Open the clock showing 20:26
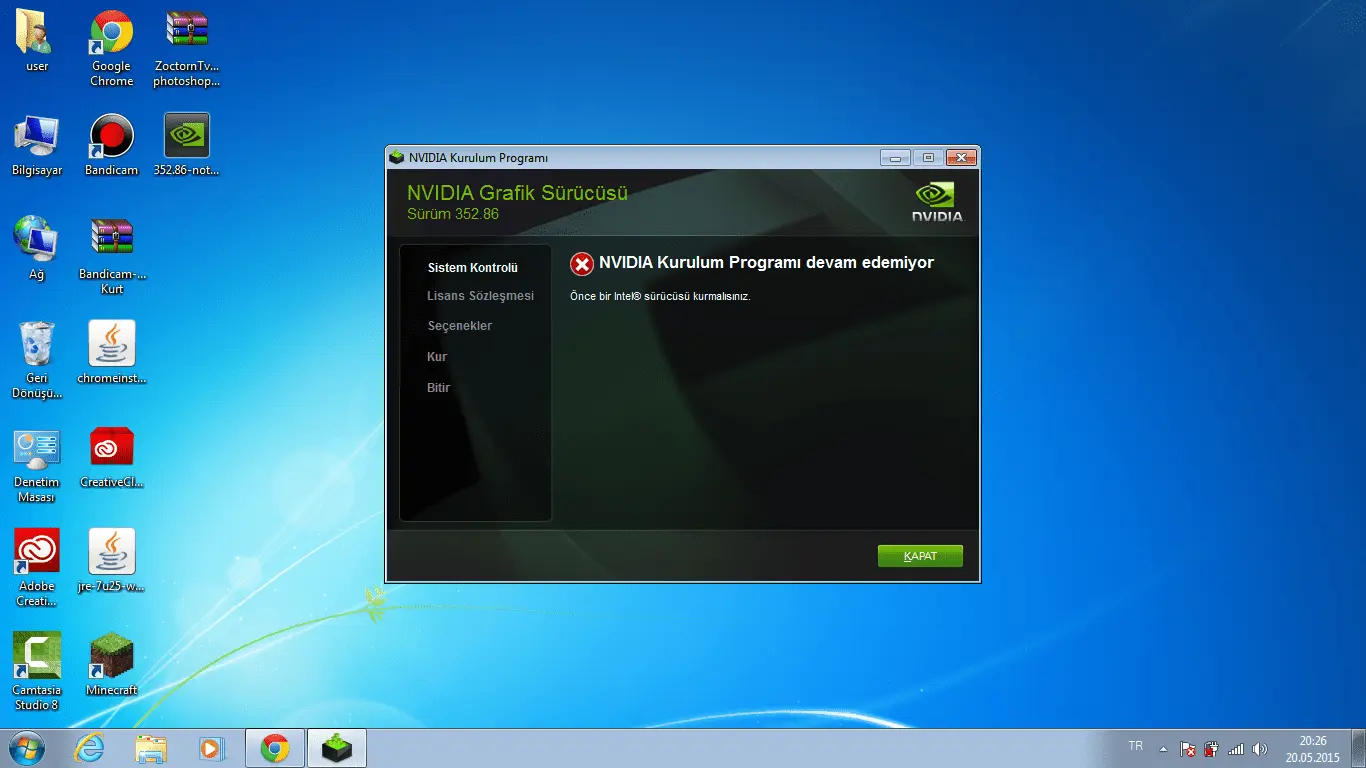The image size is (1366, 768). click(1313, 748)
